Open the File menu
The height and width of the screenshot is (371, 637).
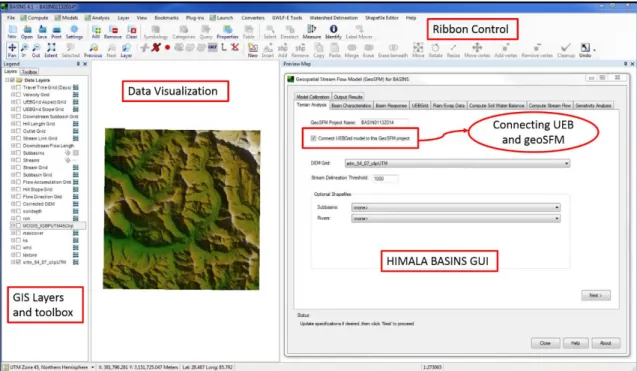[11, 18]
